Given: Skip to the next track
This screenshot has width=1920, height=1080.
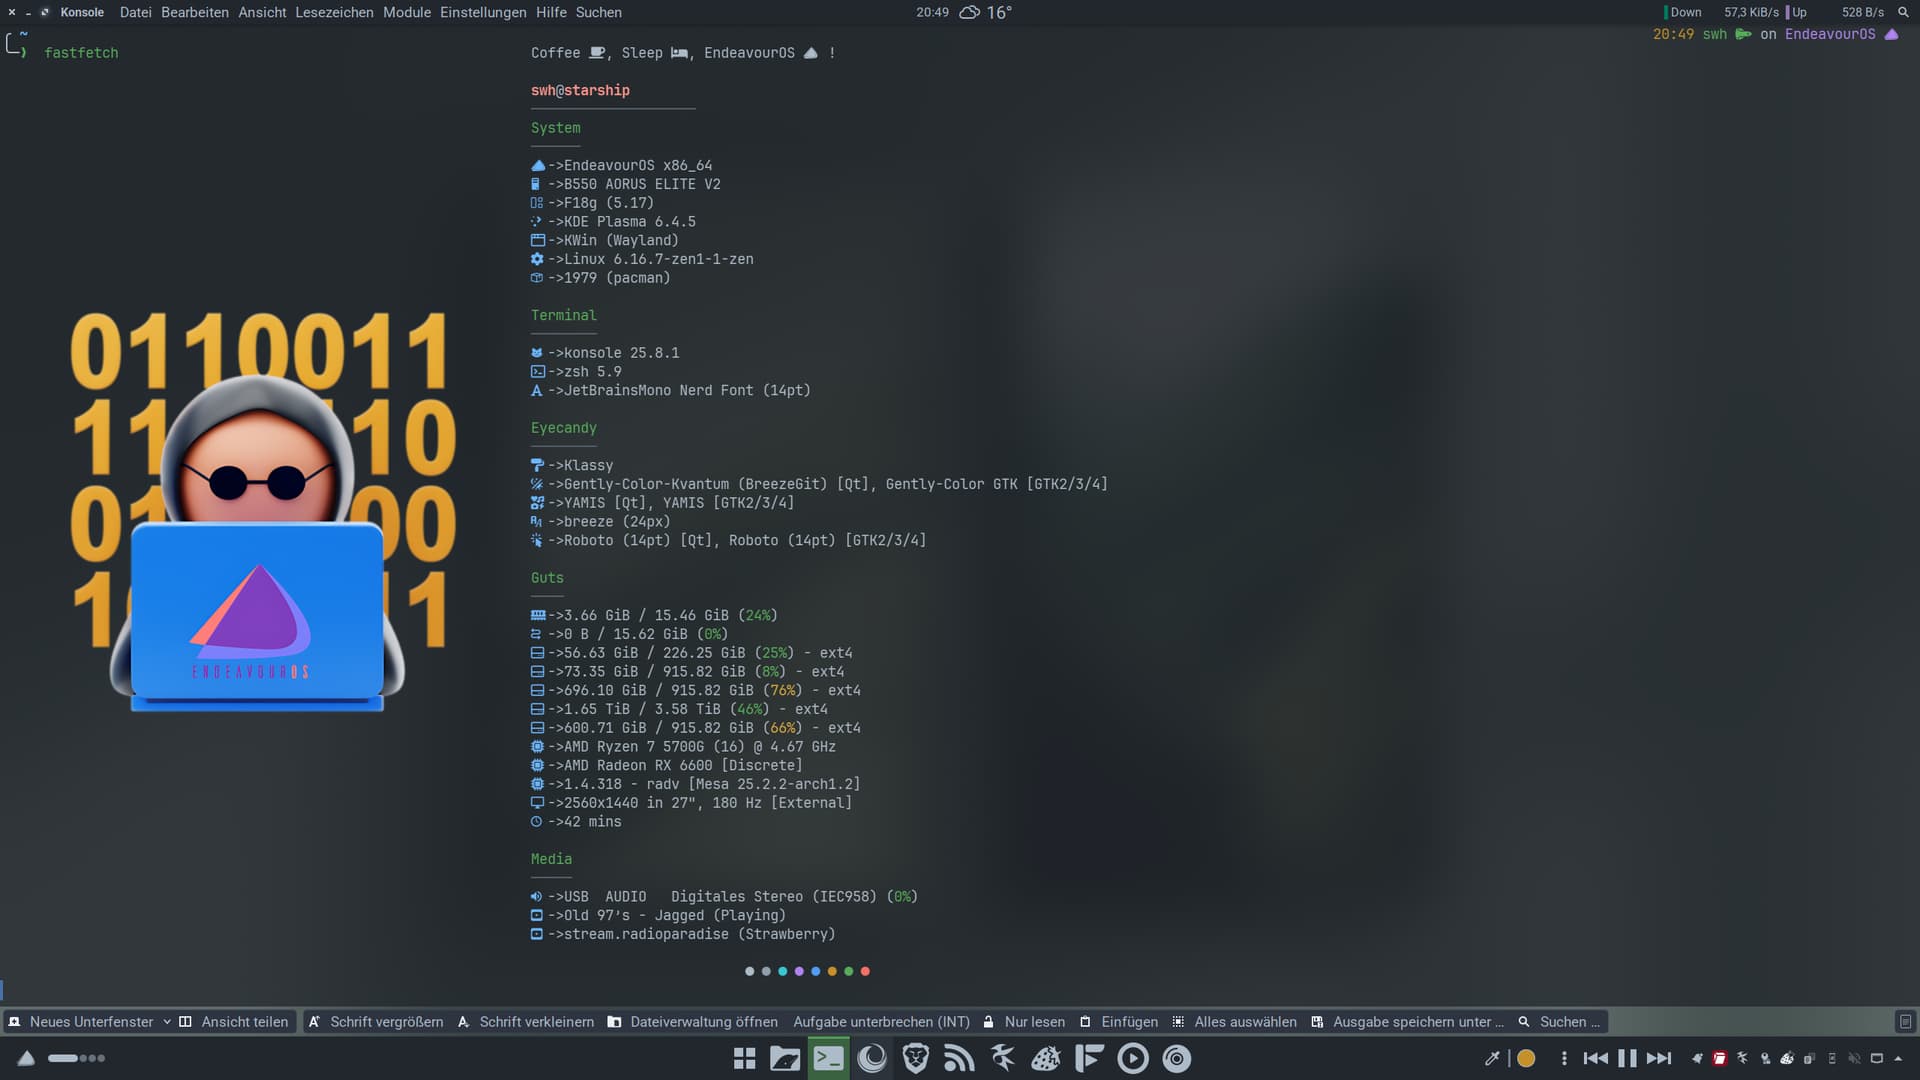Looking at the screenshot, I should click(x=1659, y=1058).
